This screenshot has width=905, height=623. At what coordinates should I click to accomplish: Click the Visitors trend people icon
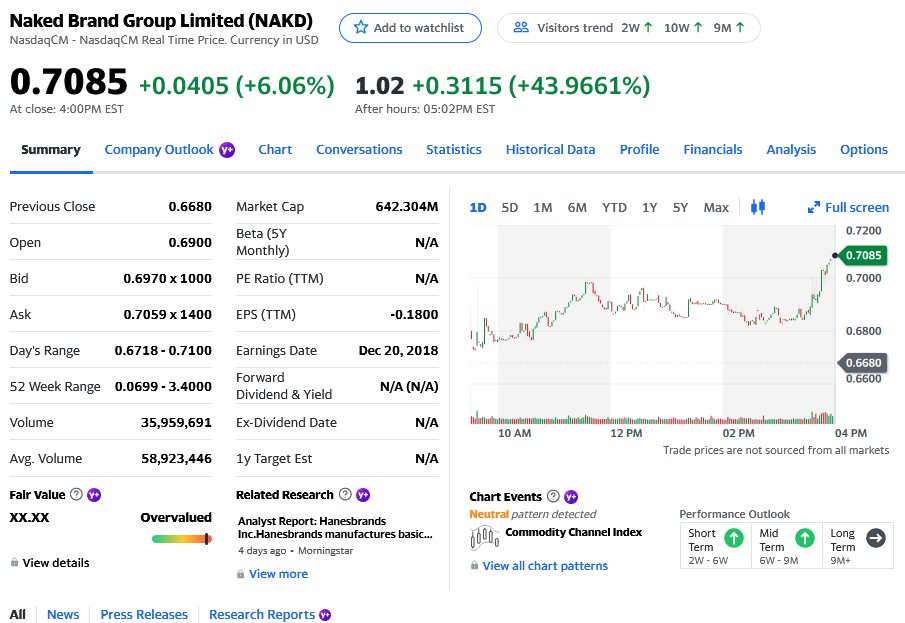click(521, 27)
